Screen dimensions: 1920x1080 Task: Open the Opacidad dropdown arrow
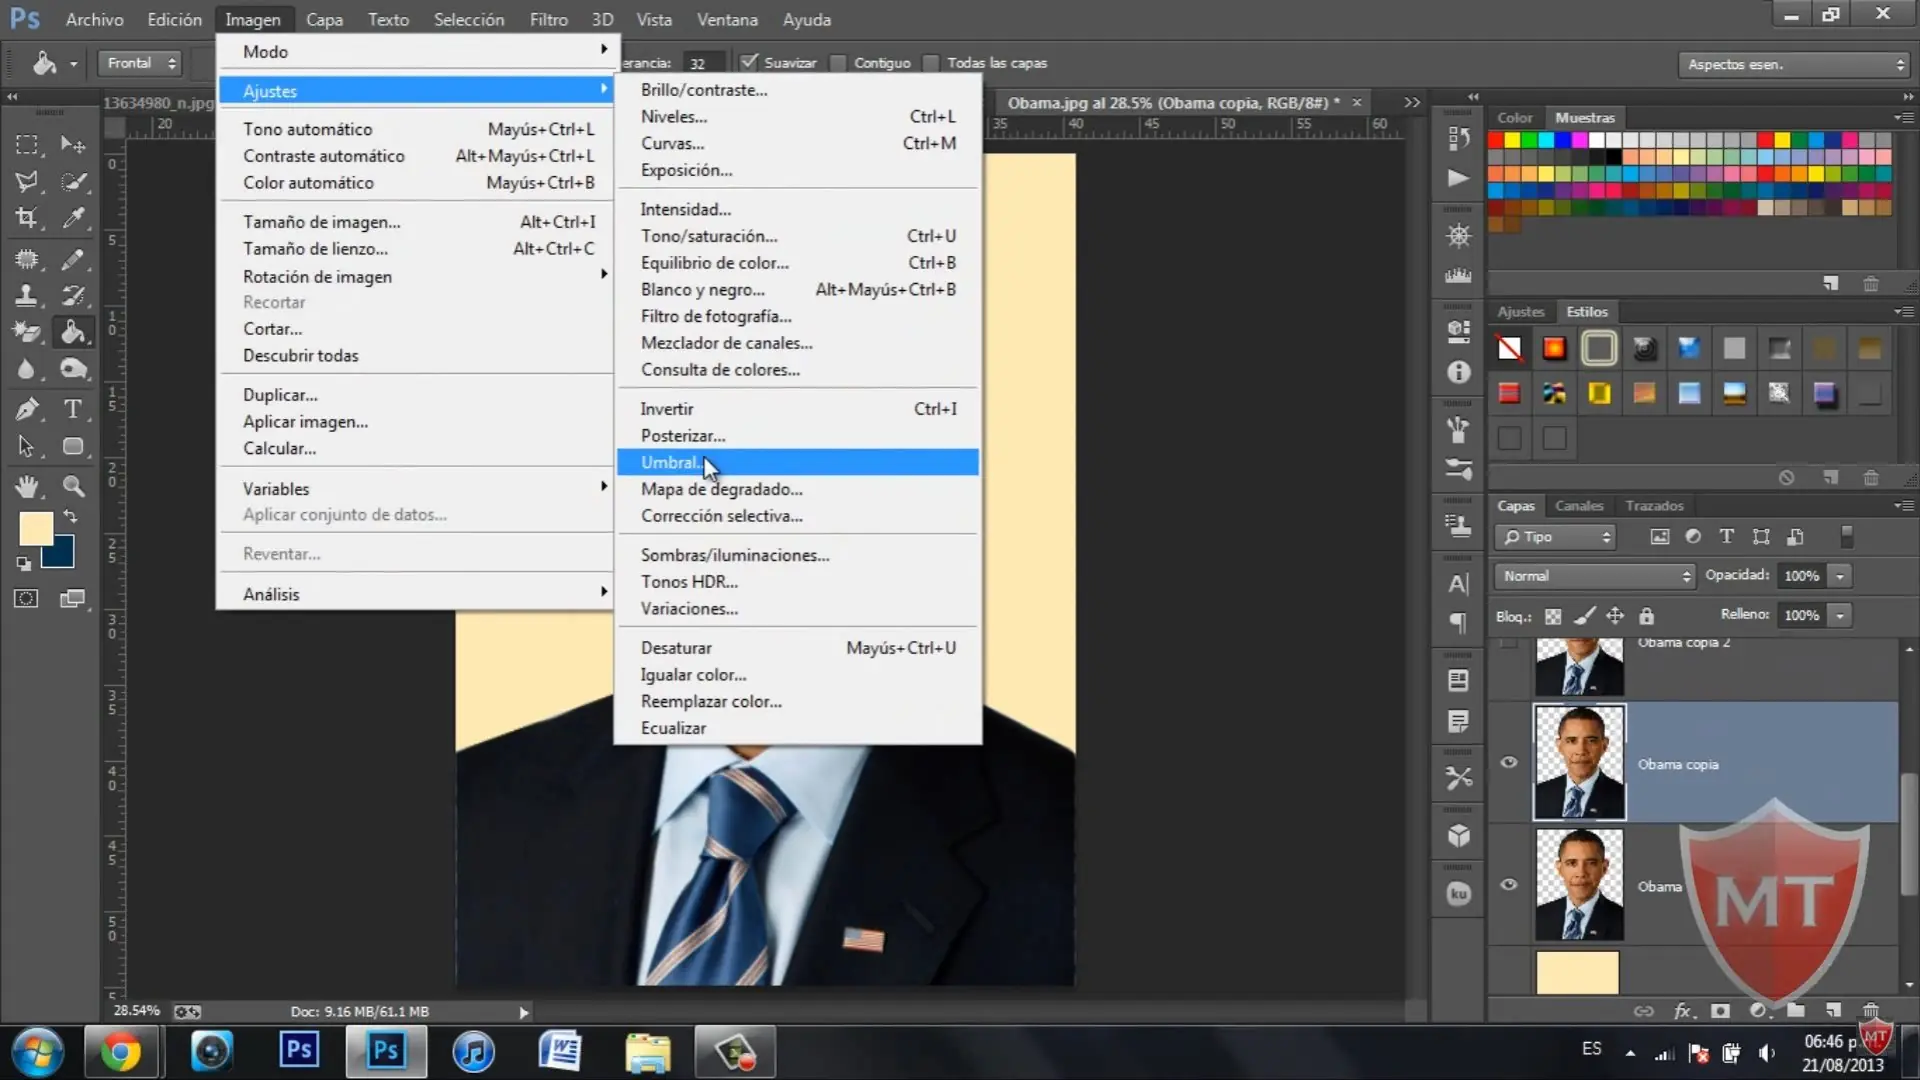coord(1840,576)
